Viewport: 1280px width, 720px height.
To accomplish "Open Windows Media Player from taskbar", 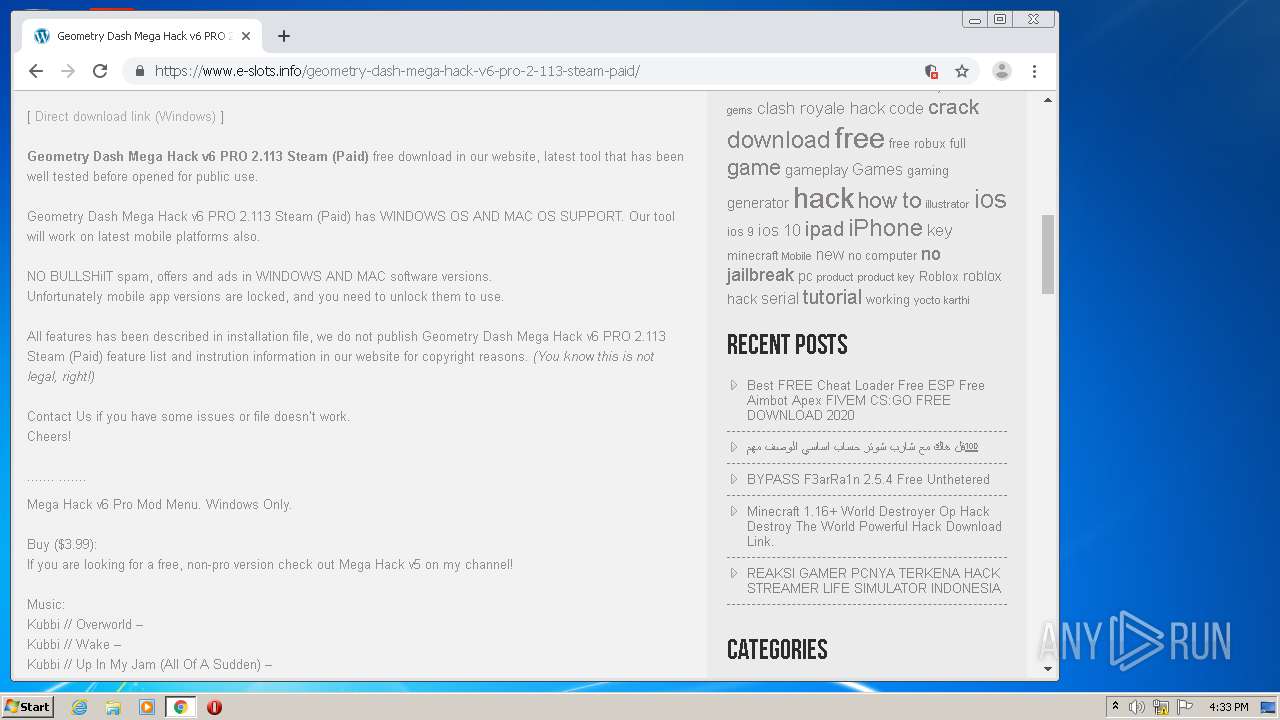I will (x=147, y=707).
